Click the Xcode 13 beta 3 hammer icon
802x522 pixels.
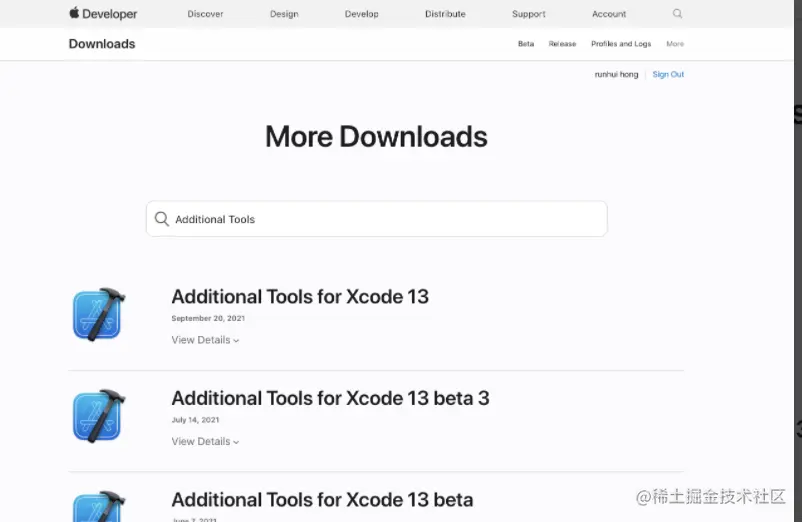point(99,416)
